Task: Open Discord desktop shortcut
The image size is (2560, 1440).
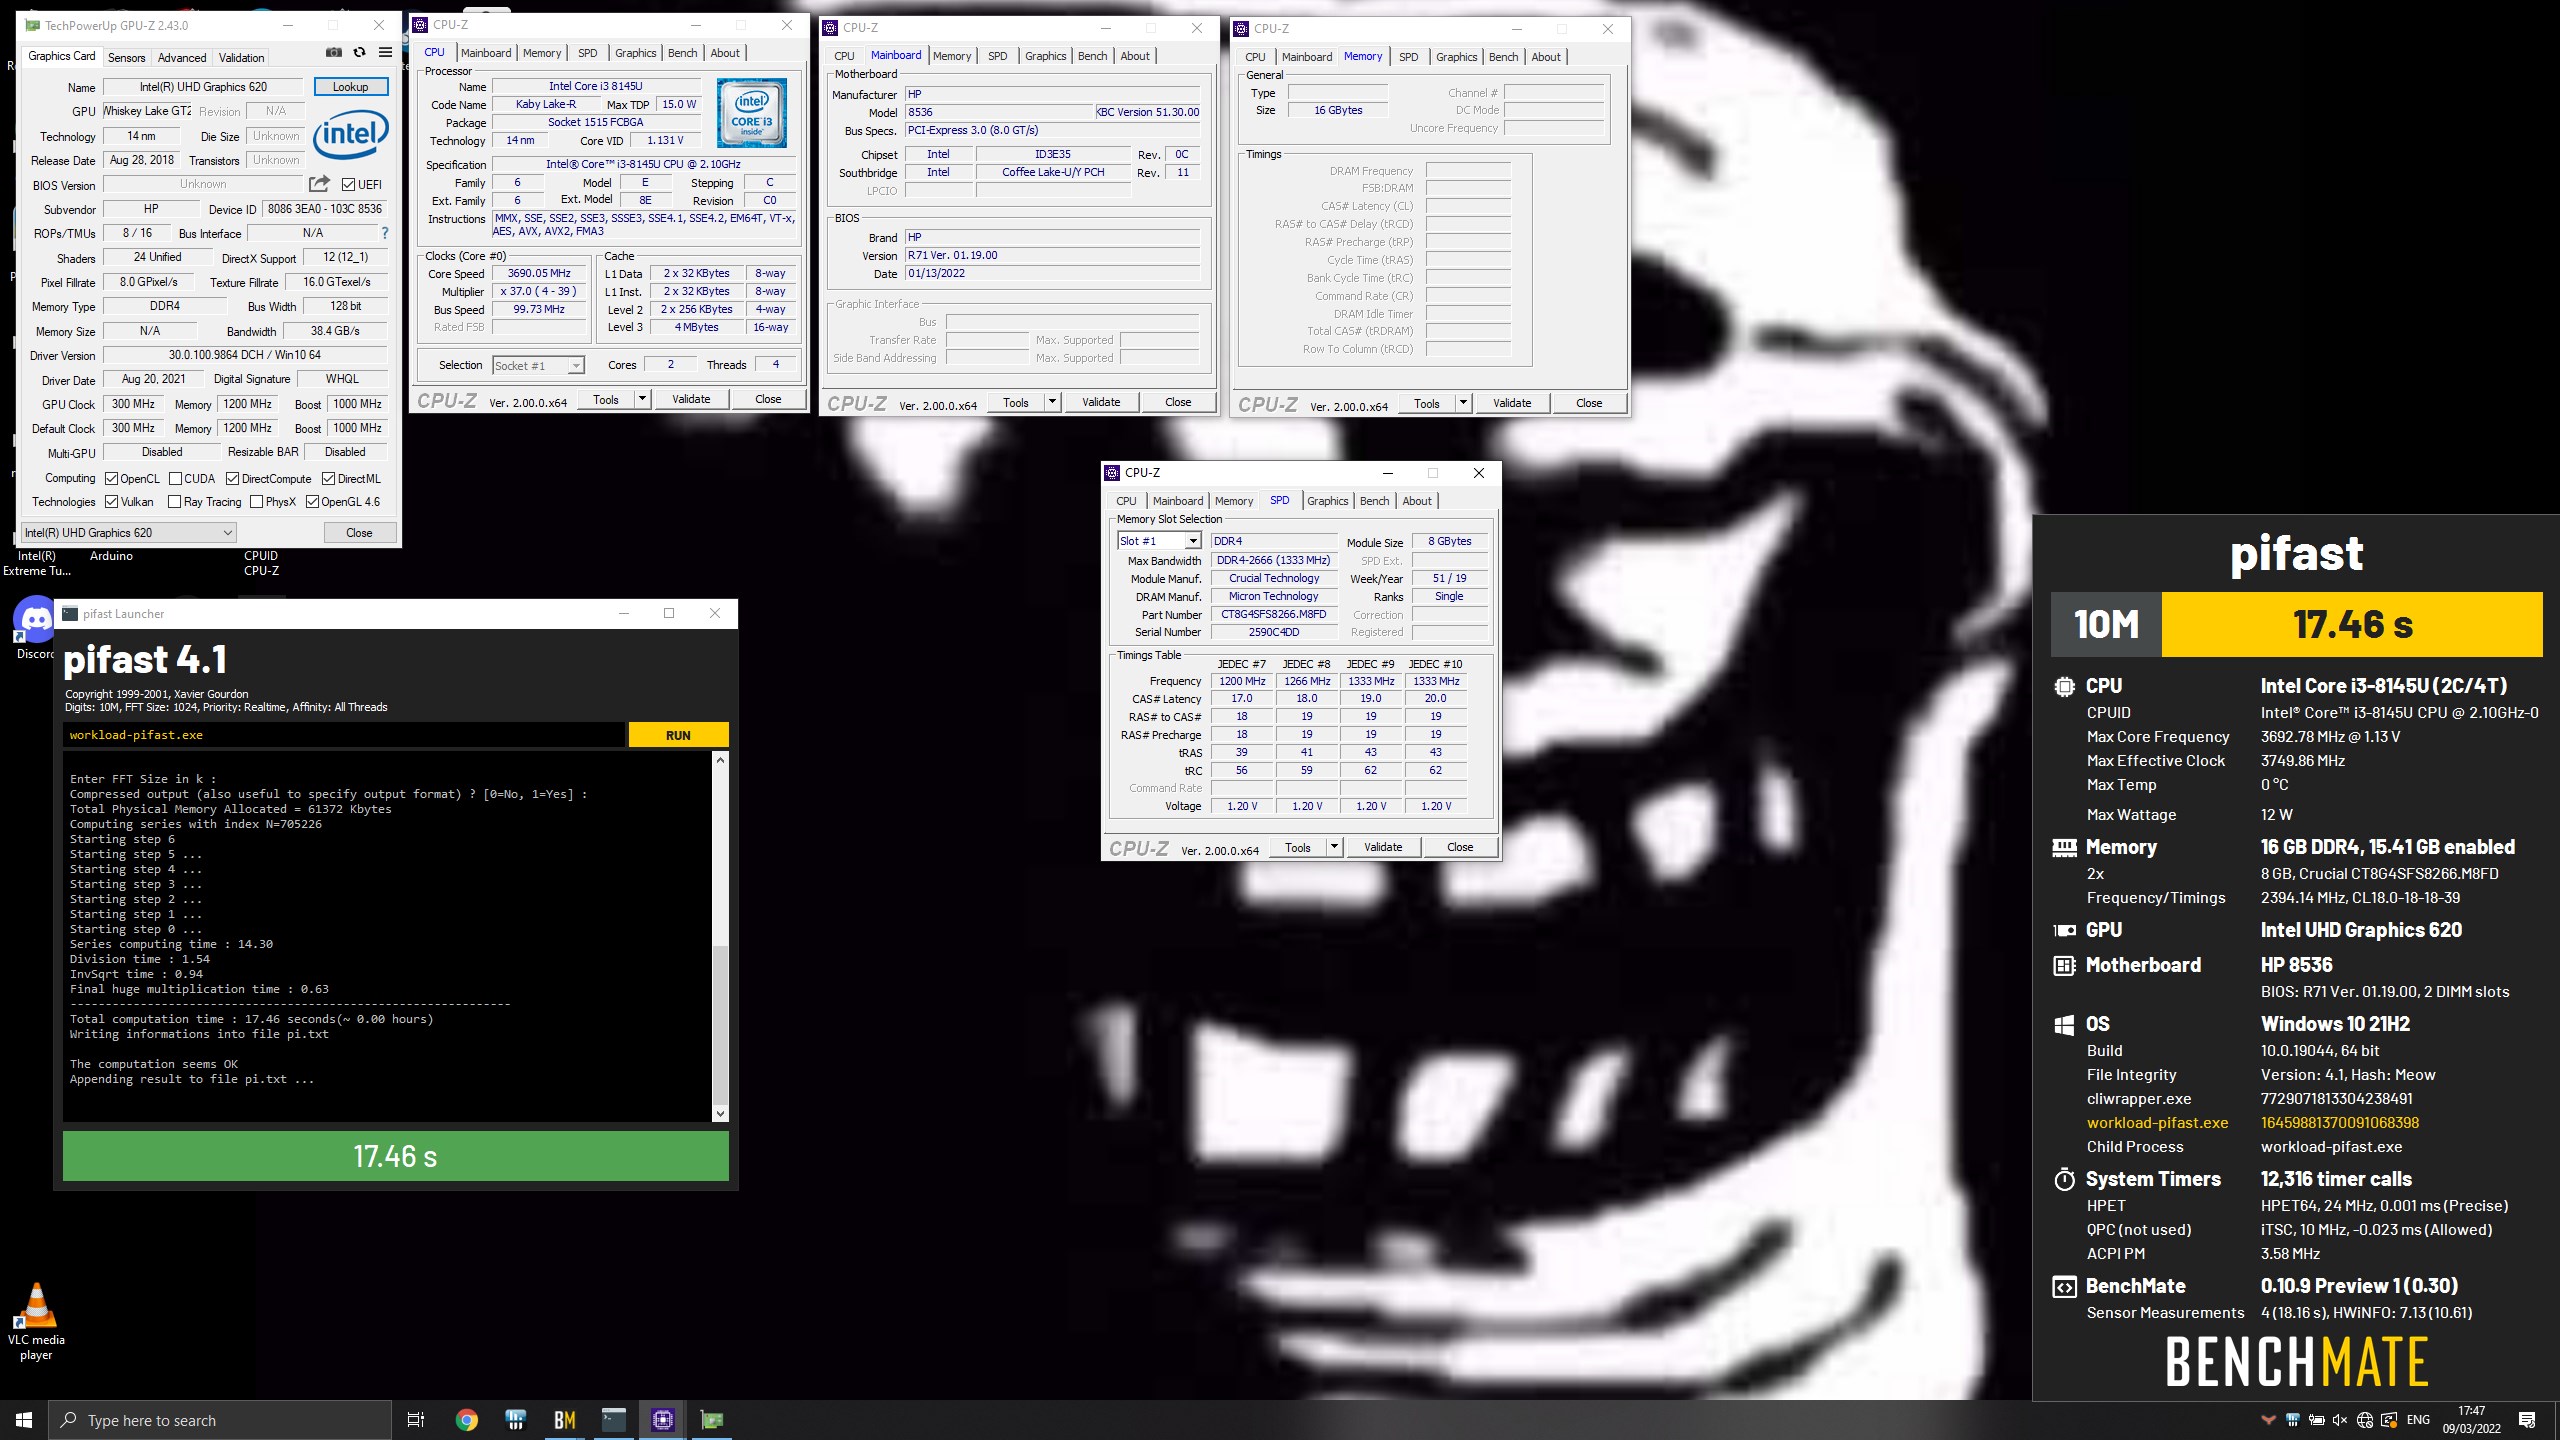Action: 36,630
